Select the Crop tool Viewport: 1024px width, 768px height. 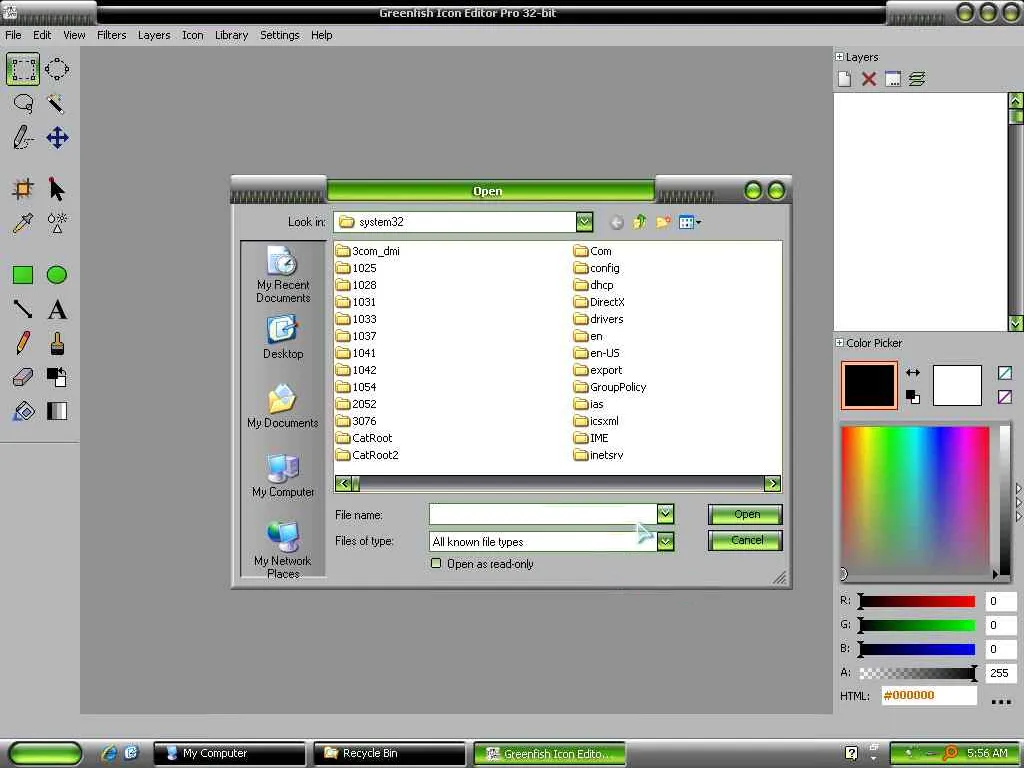[23, 189]
